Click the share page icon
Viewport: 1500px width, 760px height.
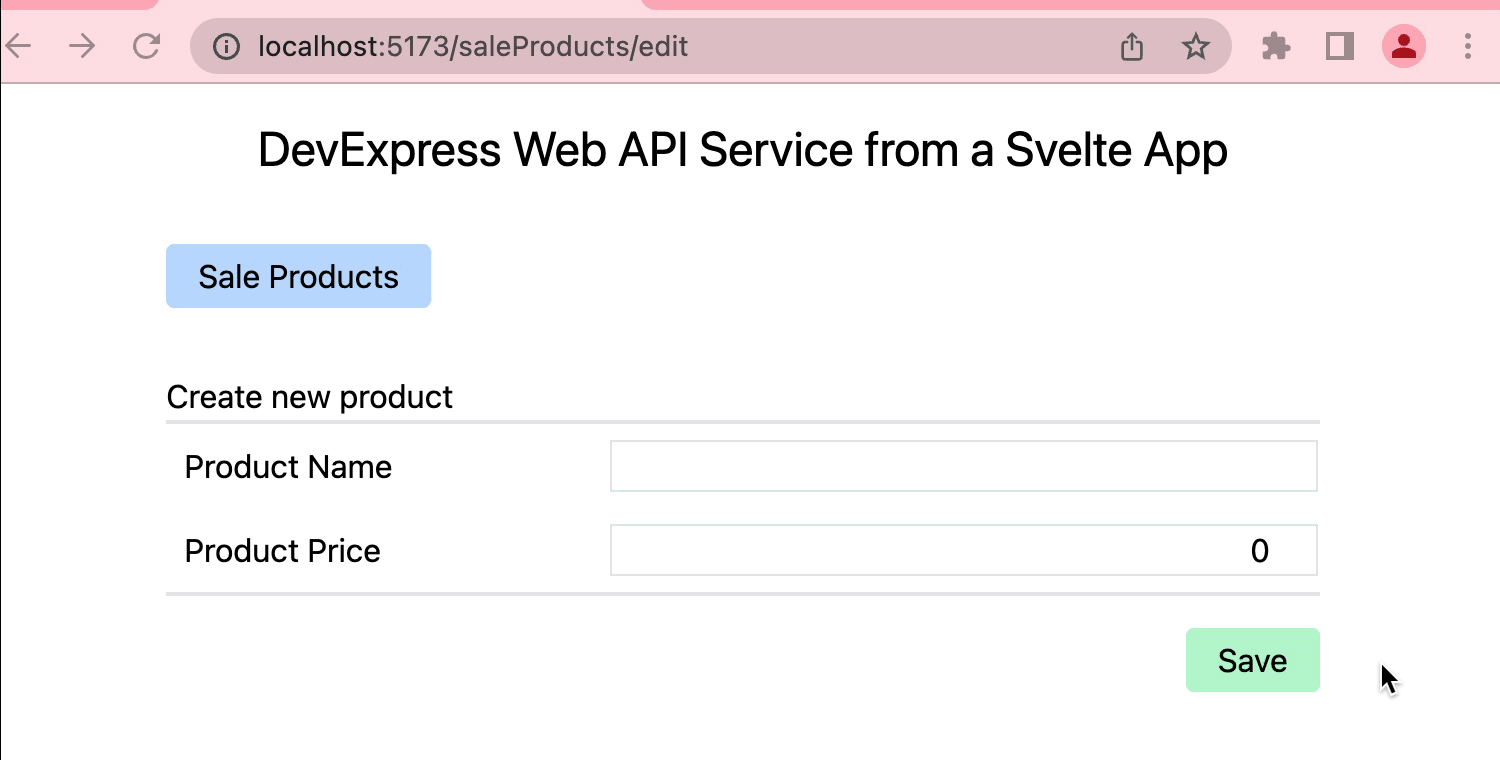(1131, 46)
